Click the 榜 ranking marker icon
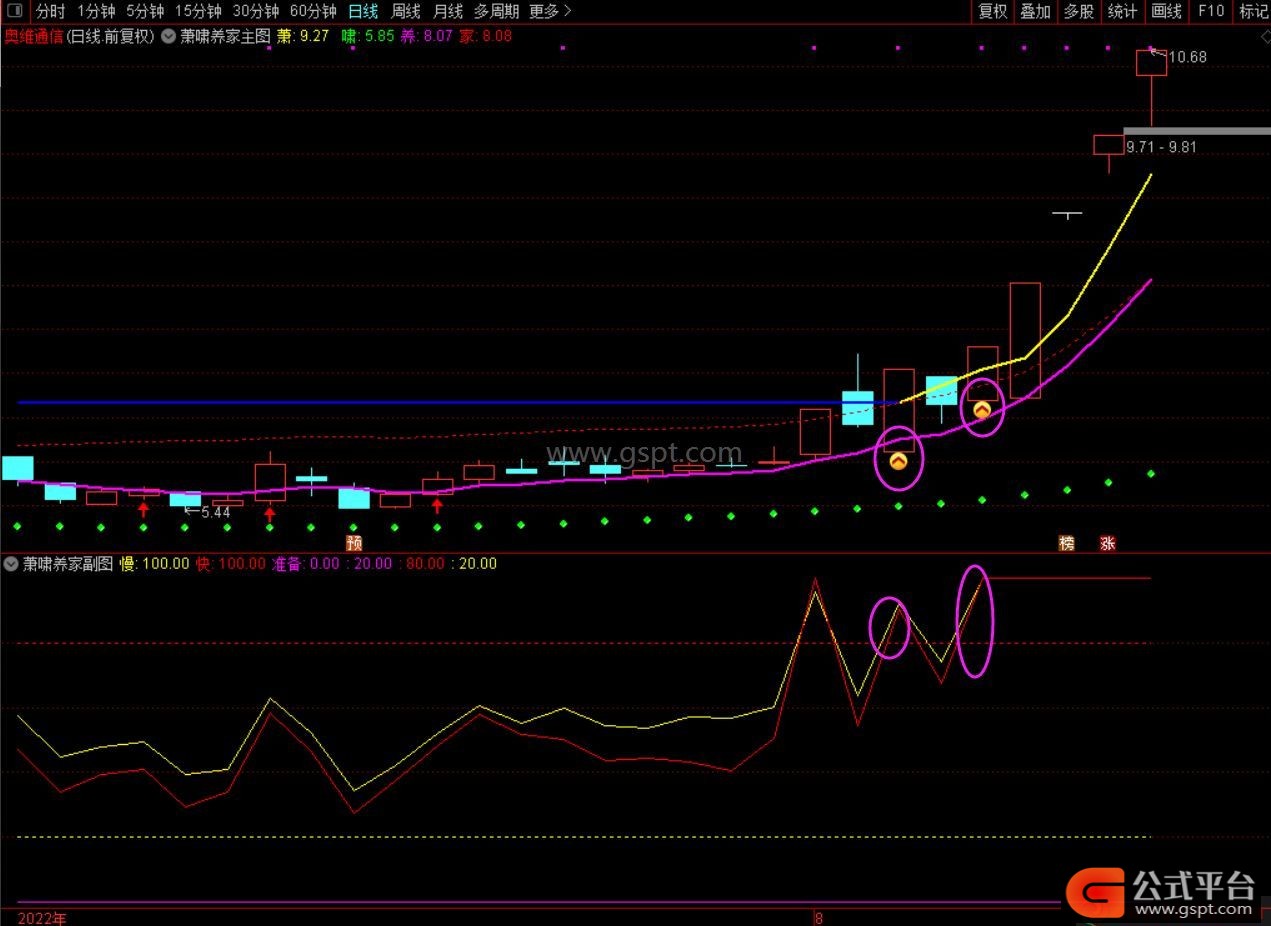The height and width of the screenshot is (926, 1271). click(x=1067, y=543)
